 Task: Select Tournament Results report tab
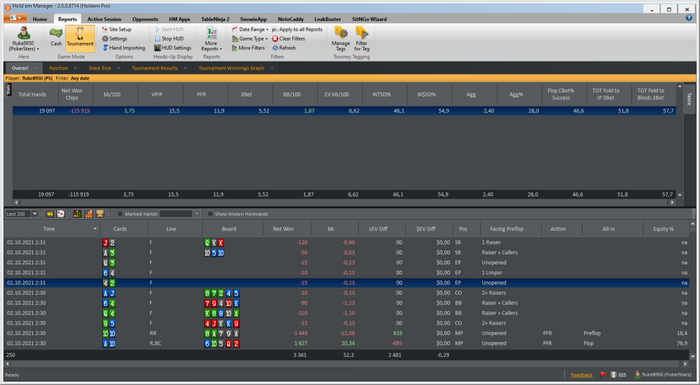click(x=154, y=68)
